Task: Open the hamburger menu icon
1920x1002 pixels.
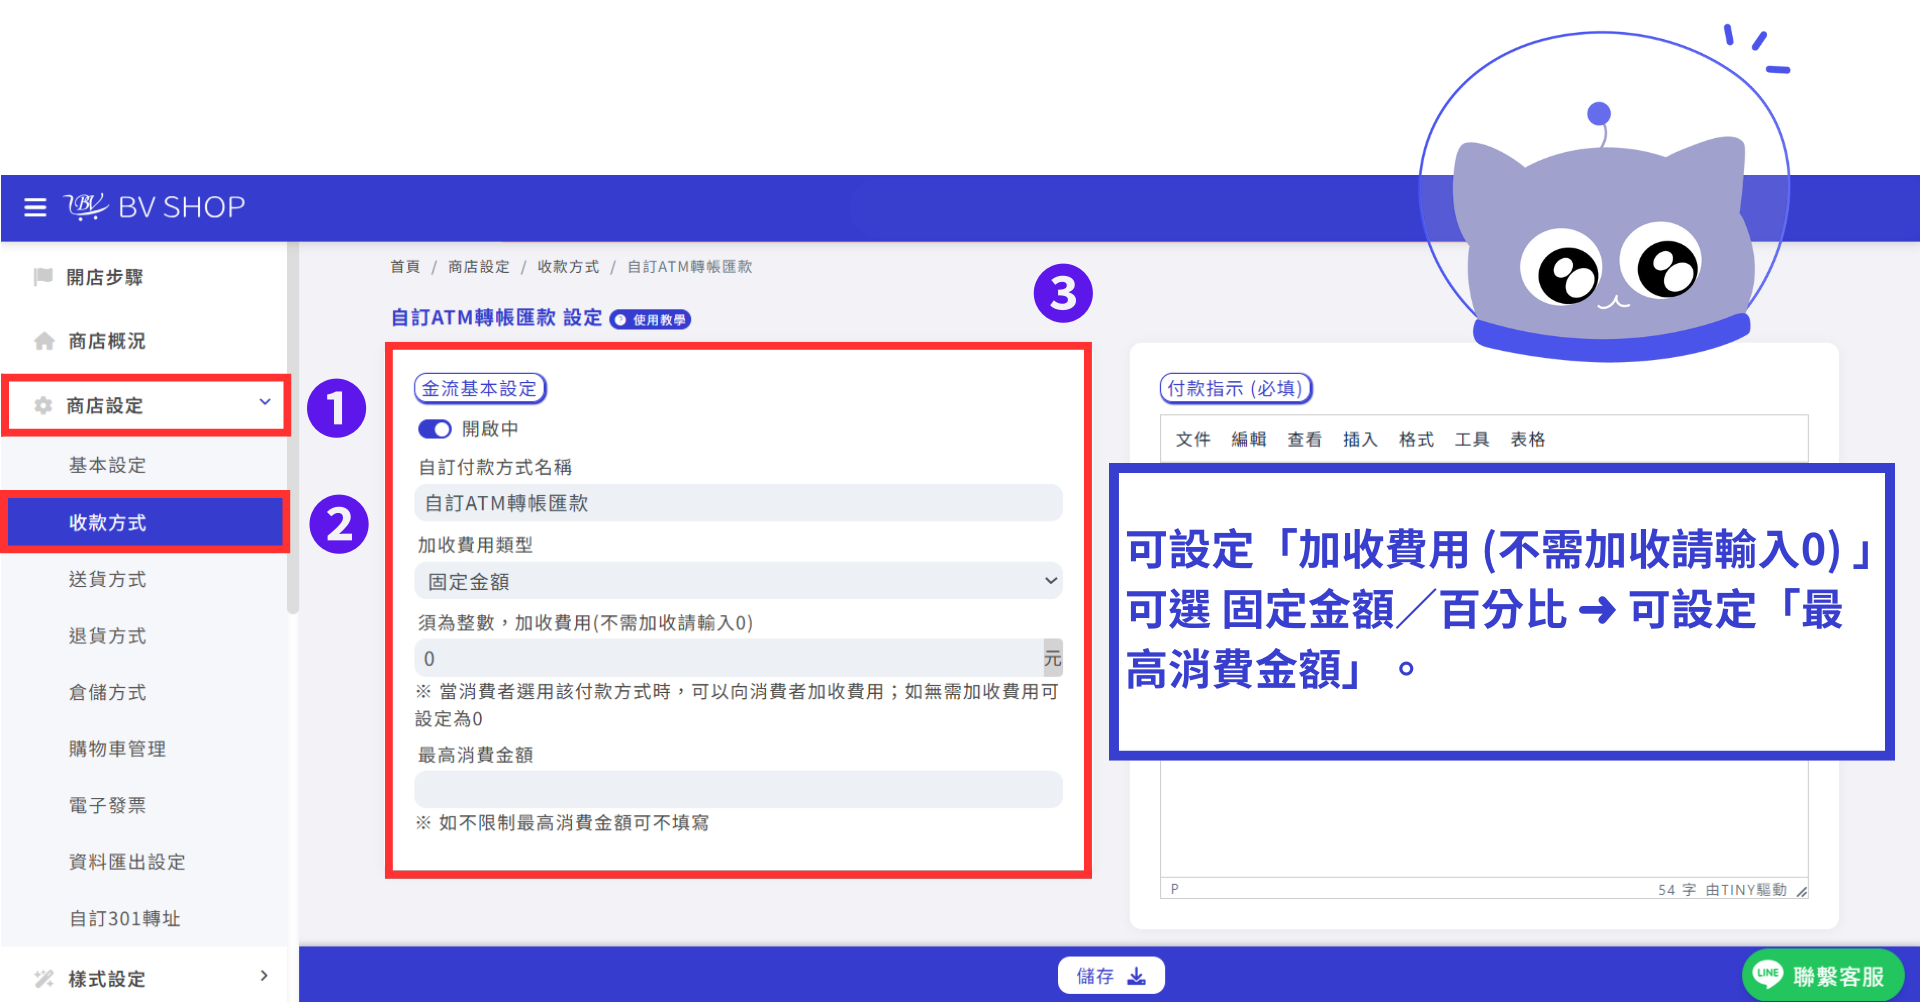Action: tap(35, 207)
